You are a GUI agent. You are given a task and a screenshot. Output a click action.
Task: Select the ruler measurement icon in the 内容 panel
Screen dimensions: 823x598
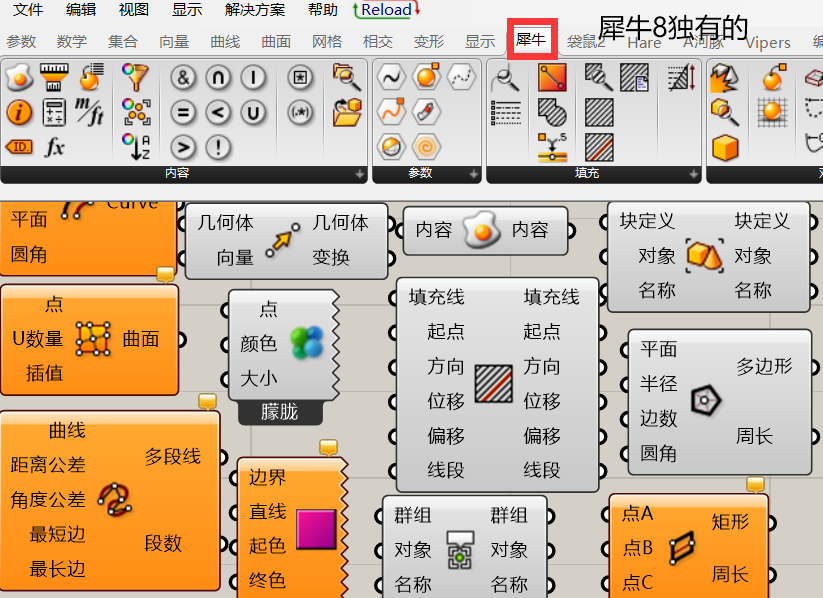(54, 78)
